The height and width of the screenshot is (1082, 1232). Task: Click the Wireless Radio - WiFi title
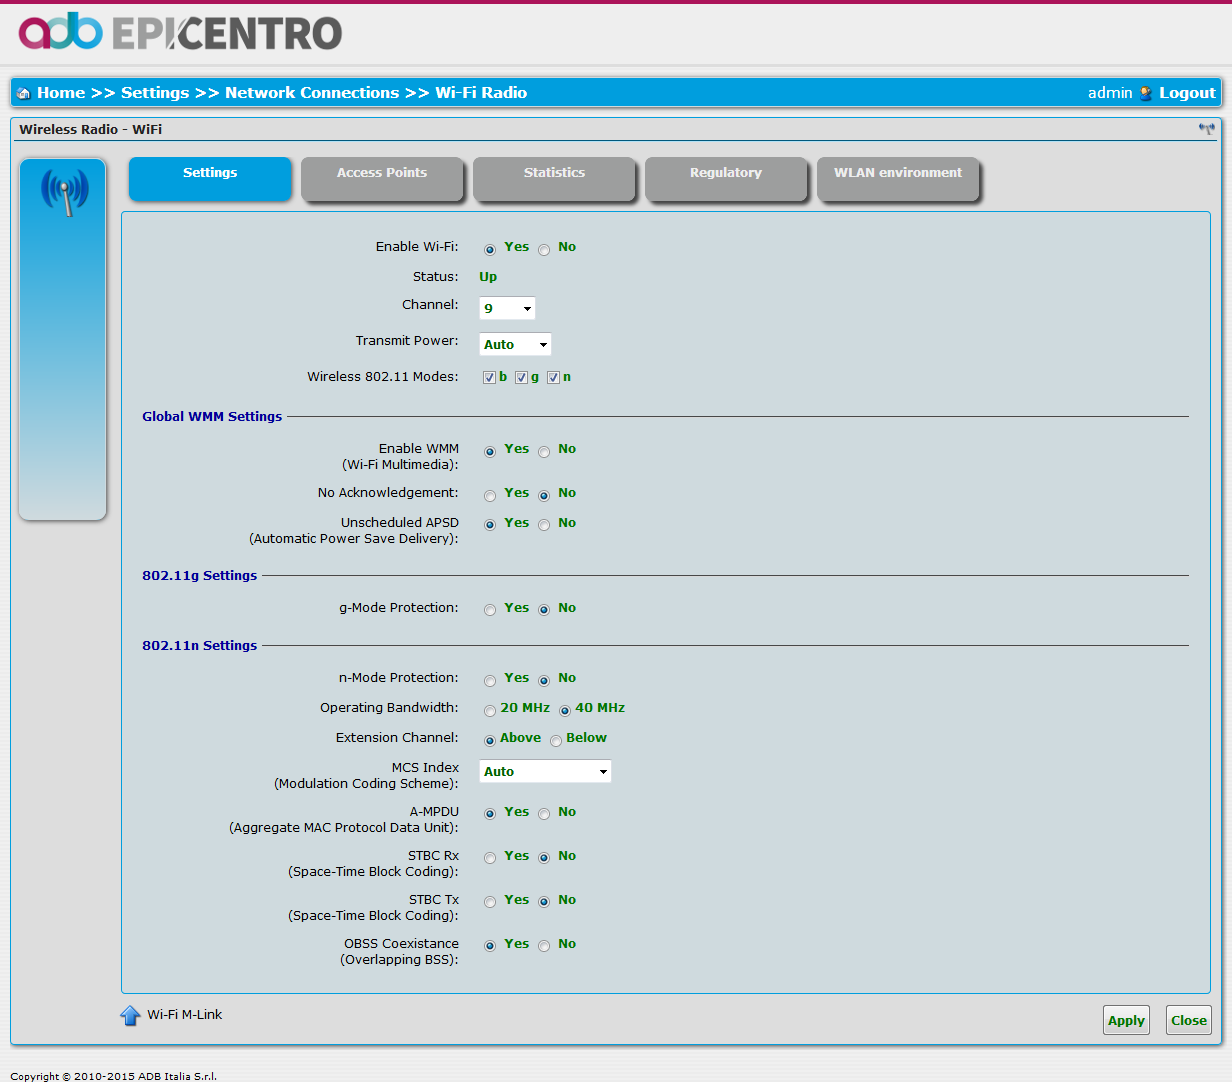(90, 130)
